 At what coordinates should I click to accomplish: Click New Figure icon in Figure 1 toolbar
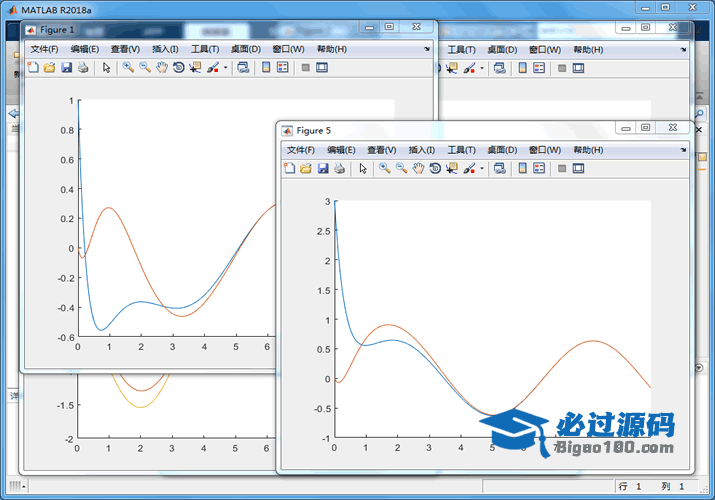[33, 67]
